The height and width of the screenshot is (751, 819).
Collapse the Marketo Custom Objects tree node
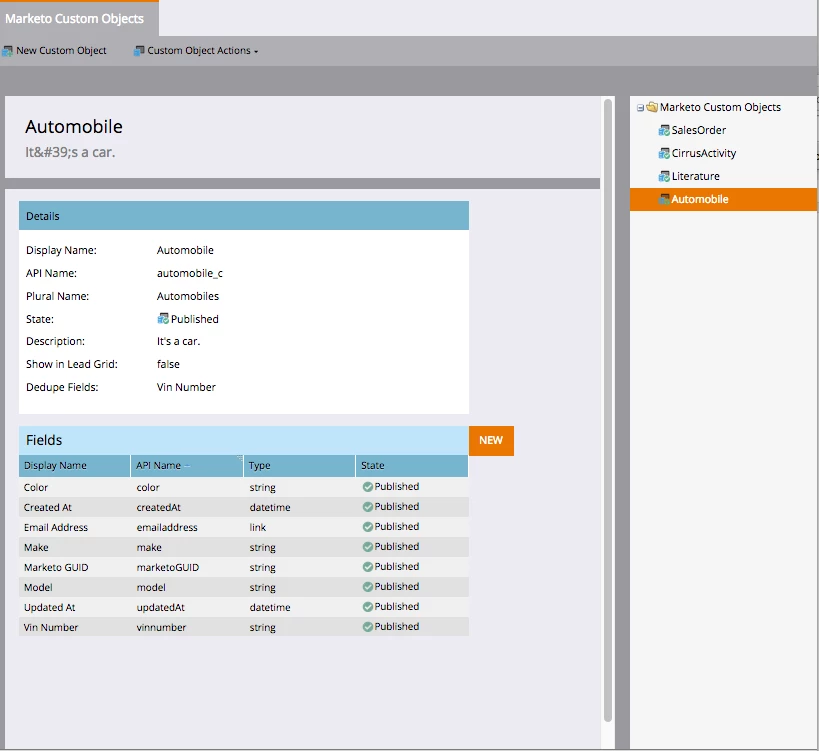[640, 108]
